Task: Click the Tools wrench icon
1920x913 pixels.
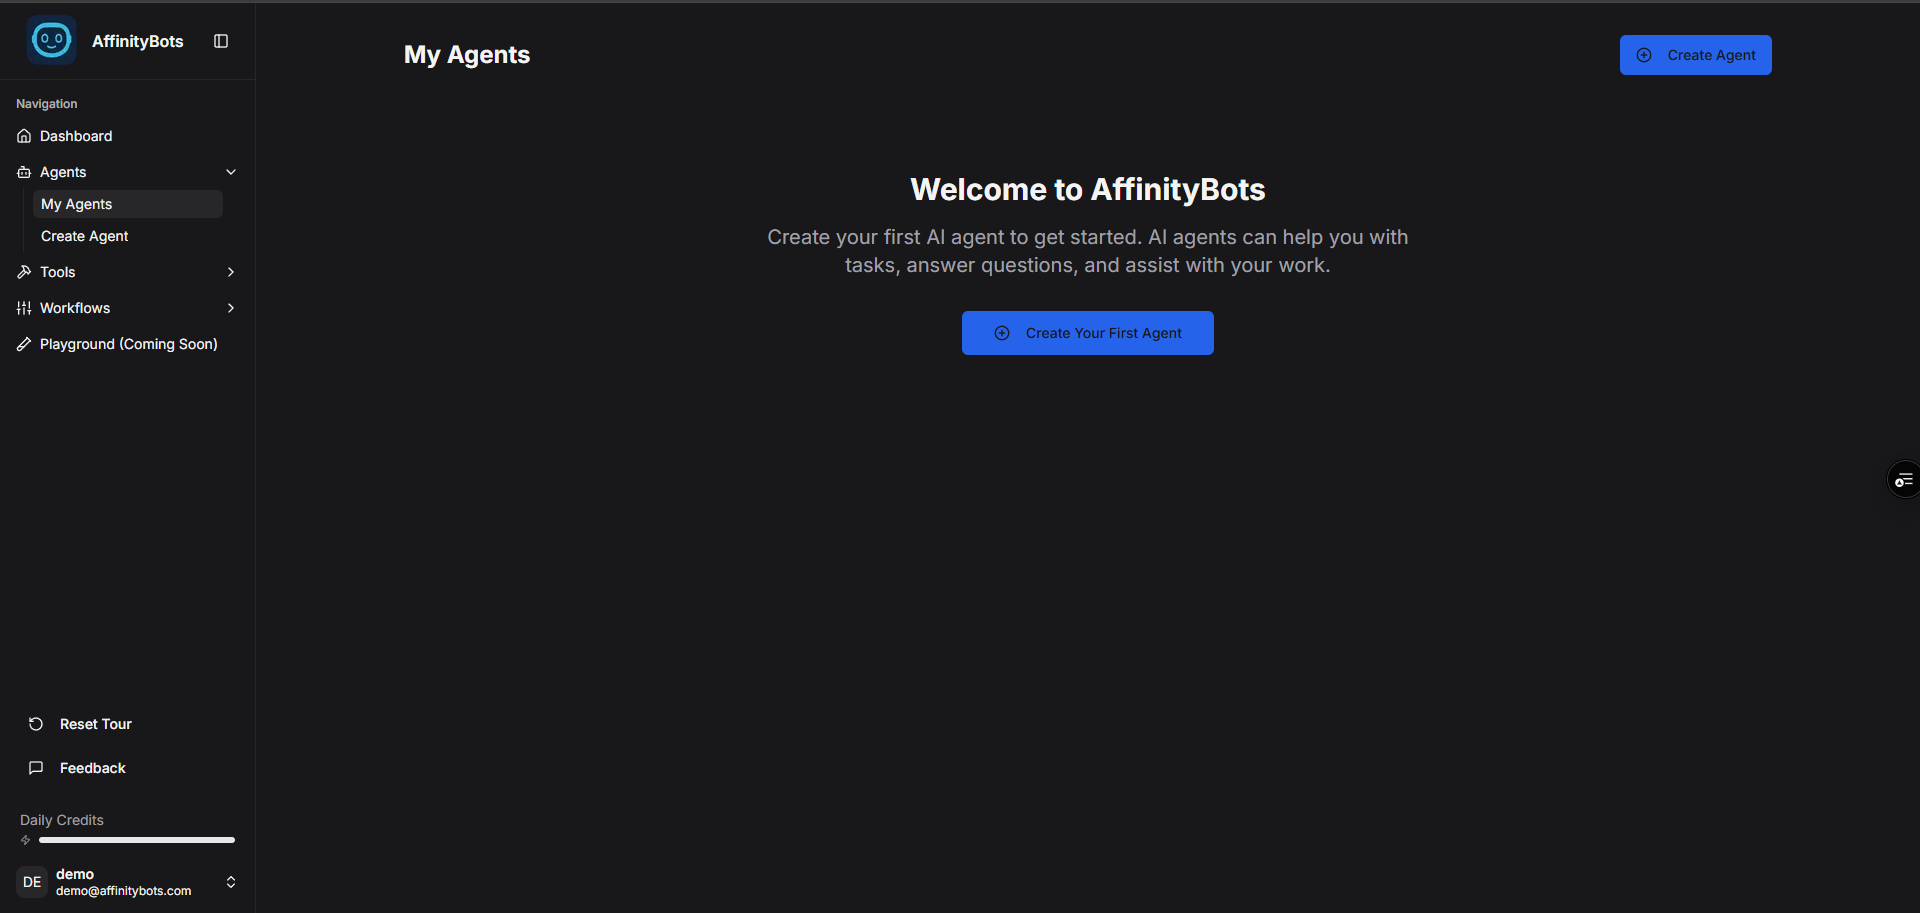Action: 24,272
